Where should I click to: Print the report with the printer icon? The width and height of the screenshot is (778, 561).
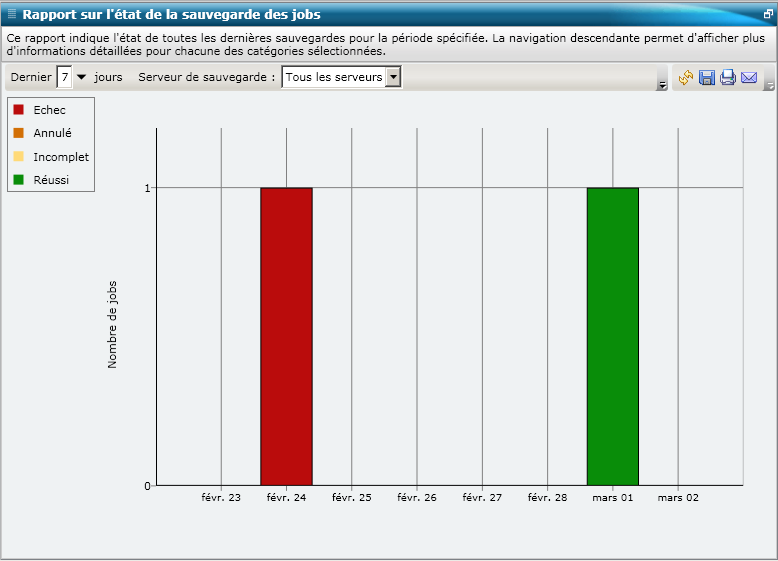pos(727,77)
